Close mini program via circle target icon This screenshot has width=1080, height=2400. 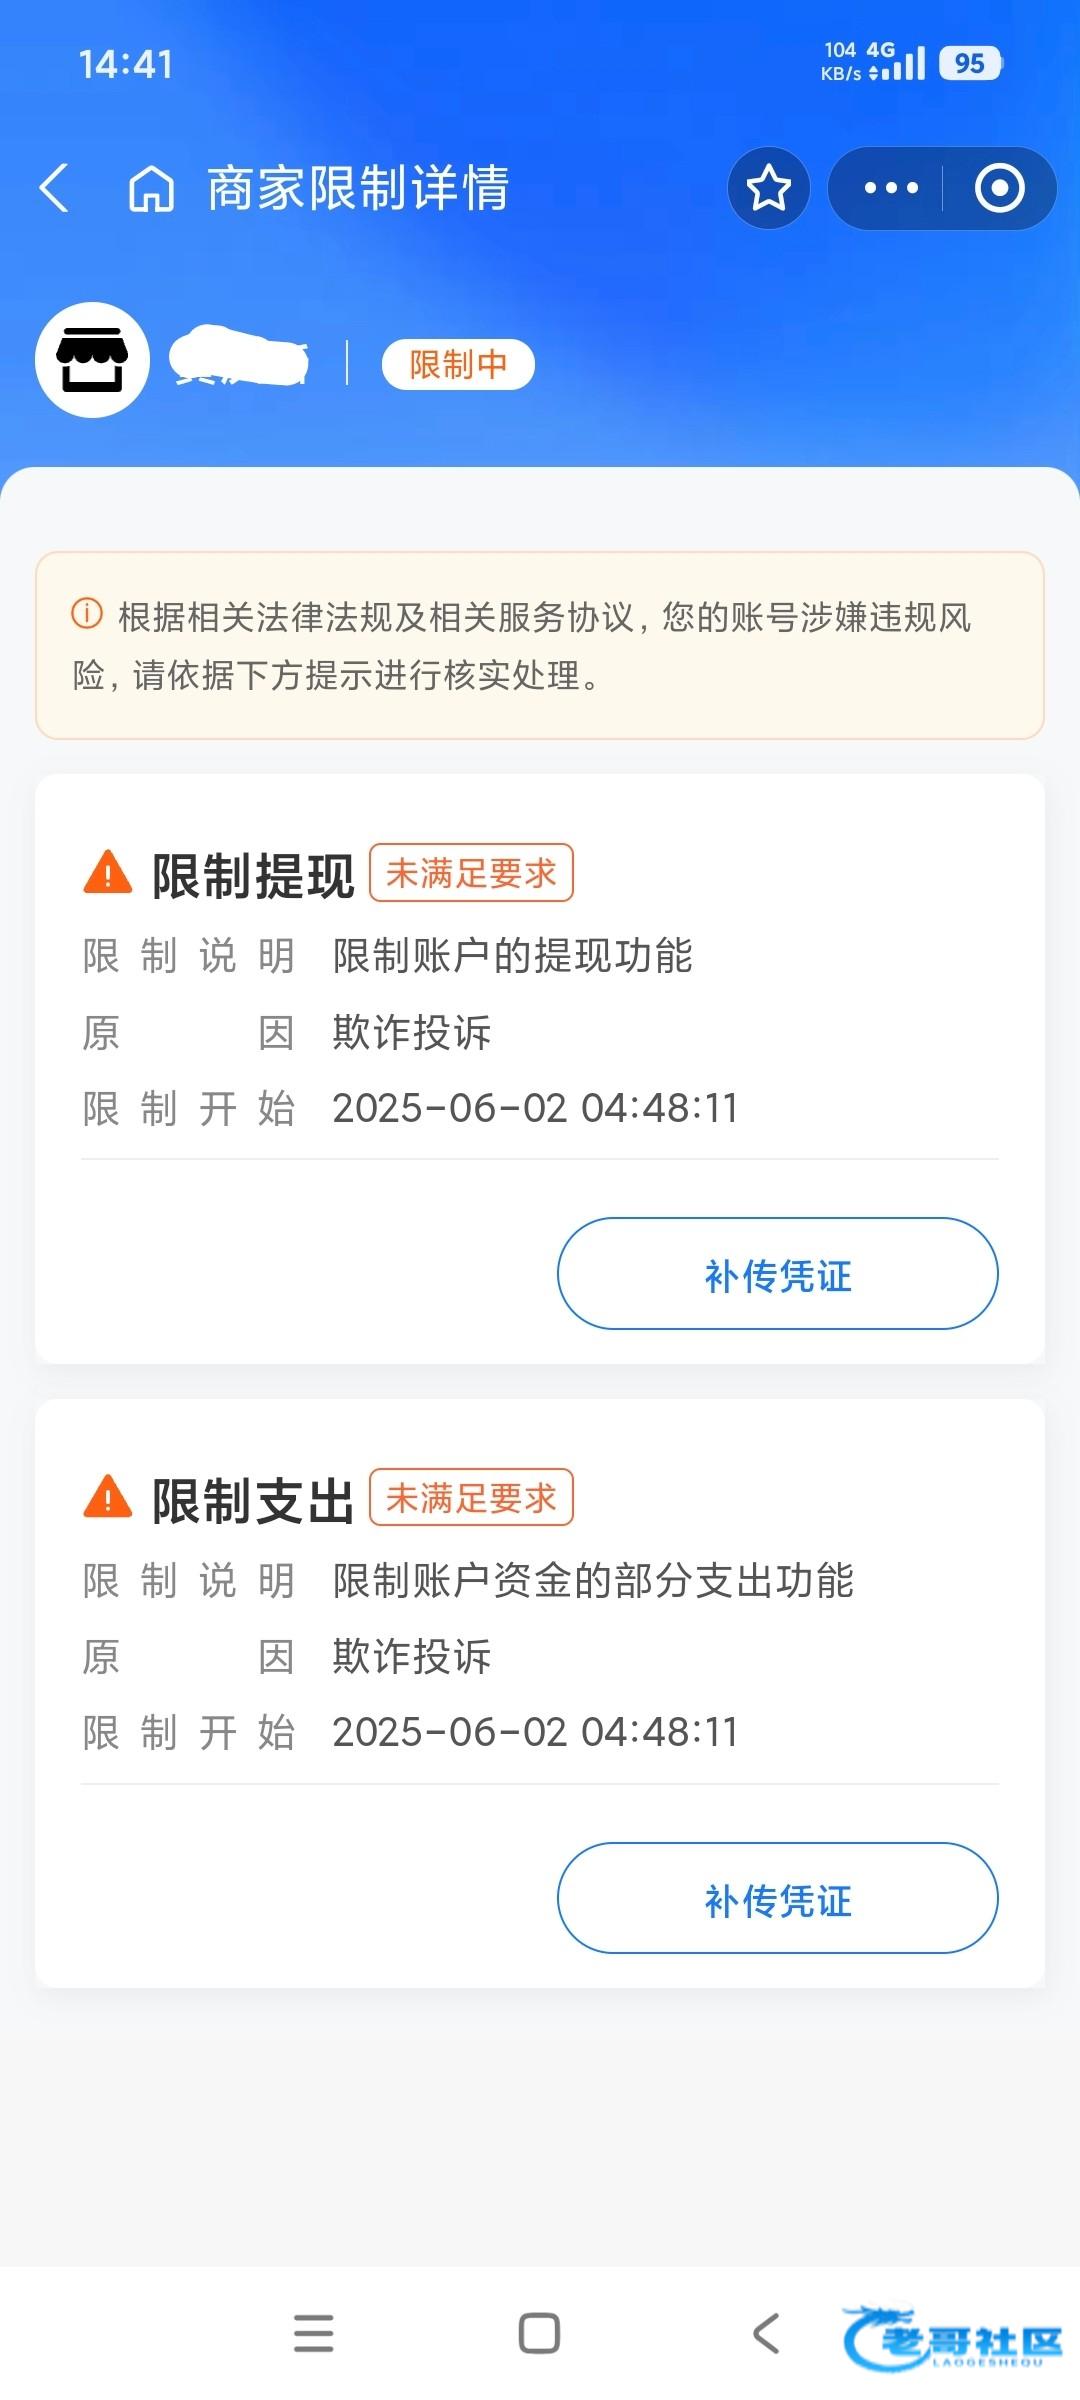(999, 188)
